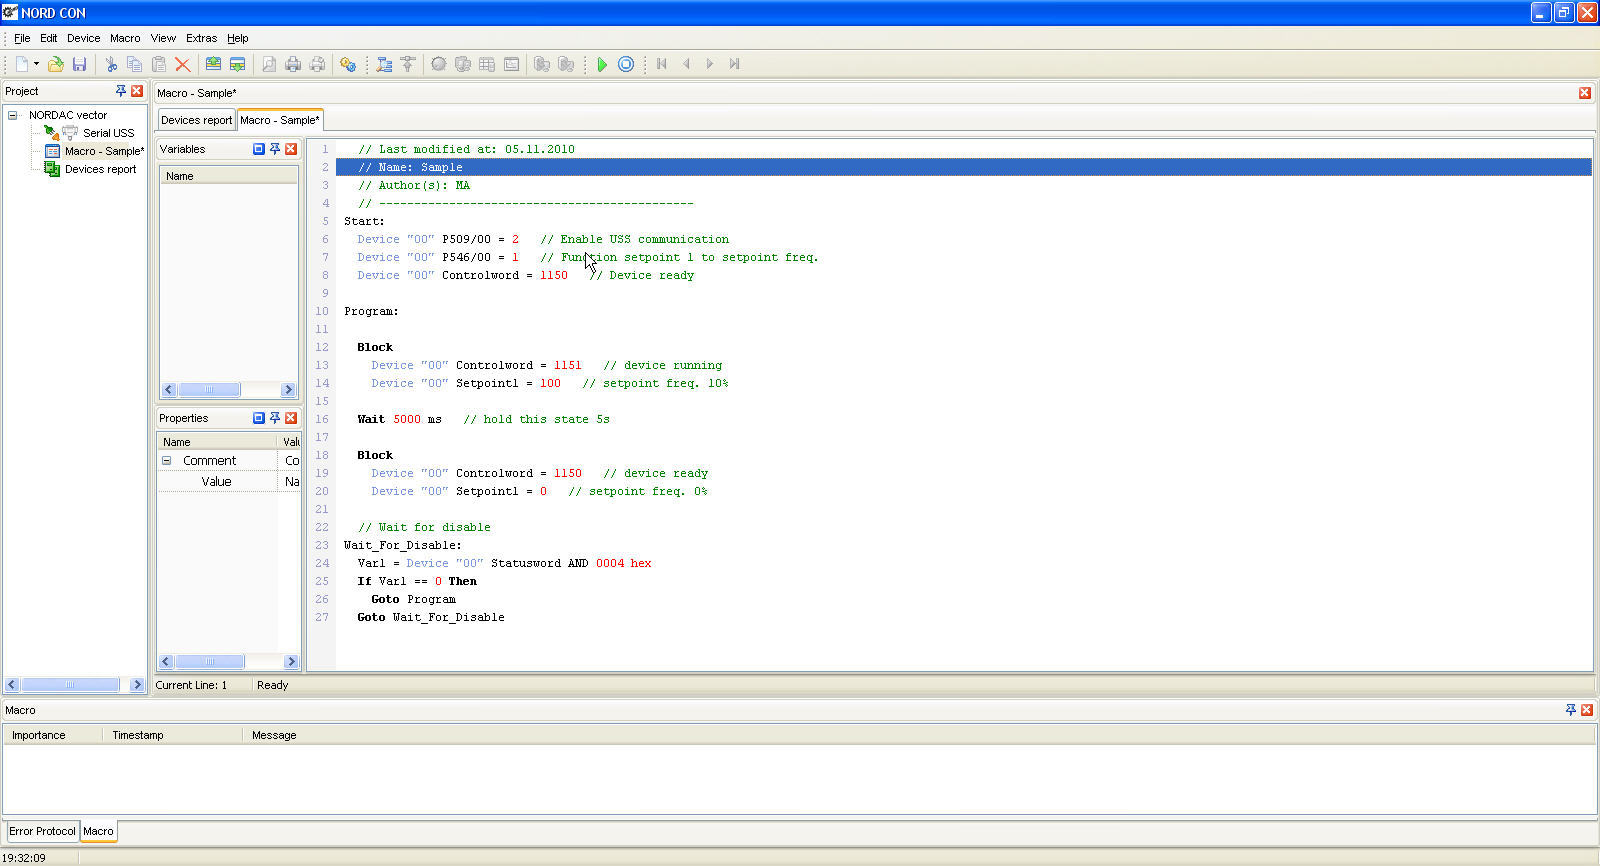This screenshot has width=1600, height=866.
Task: Select Macro - Sample* in project tree
Action: [104, 151]
